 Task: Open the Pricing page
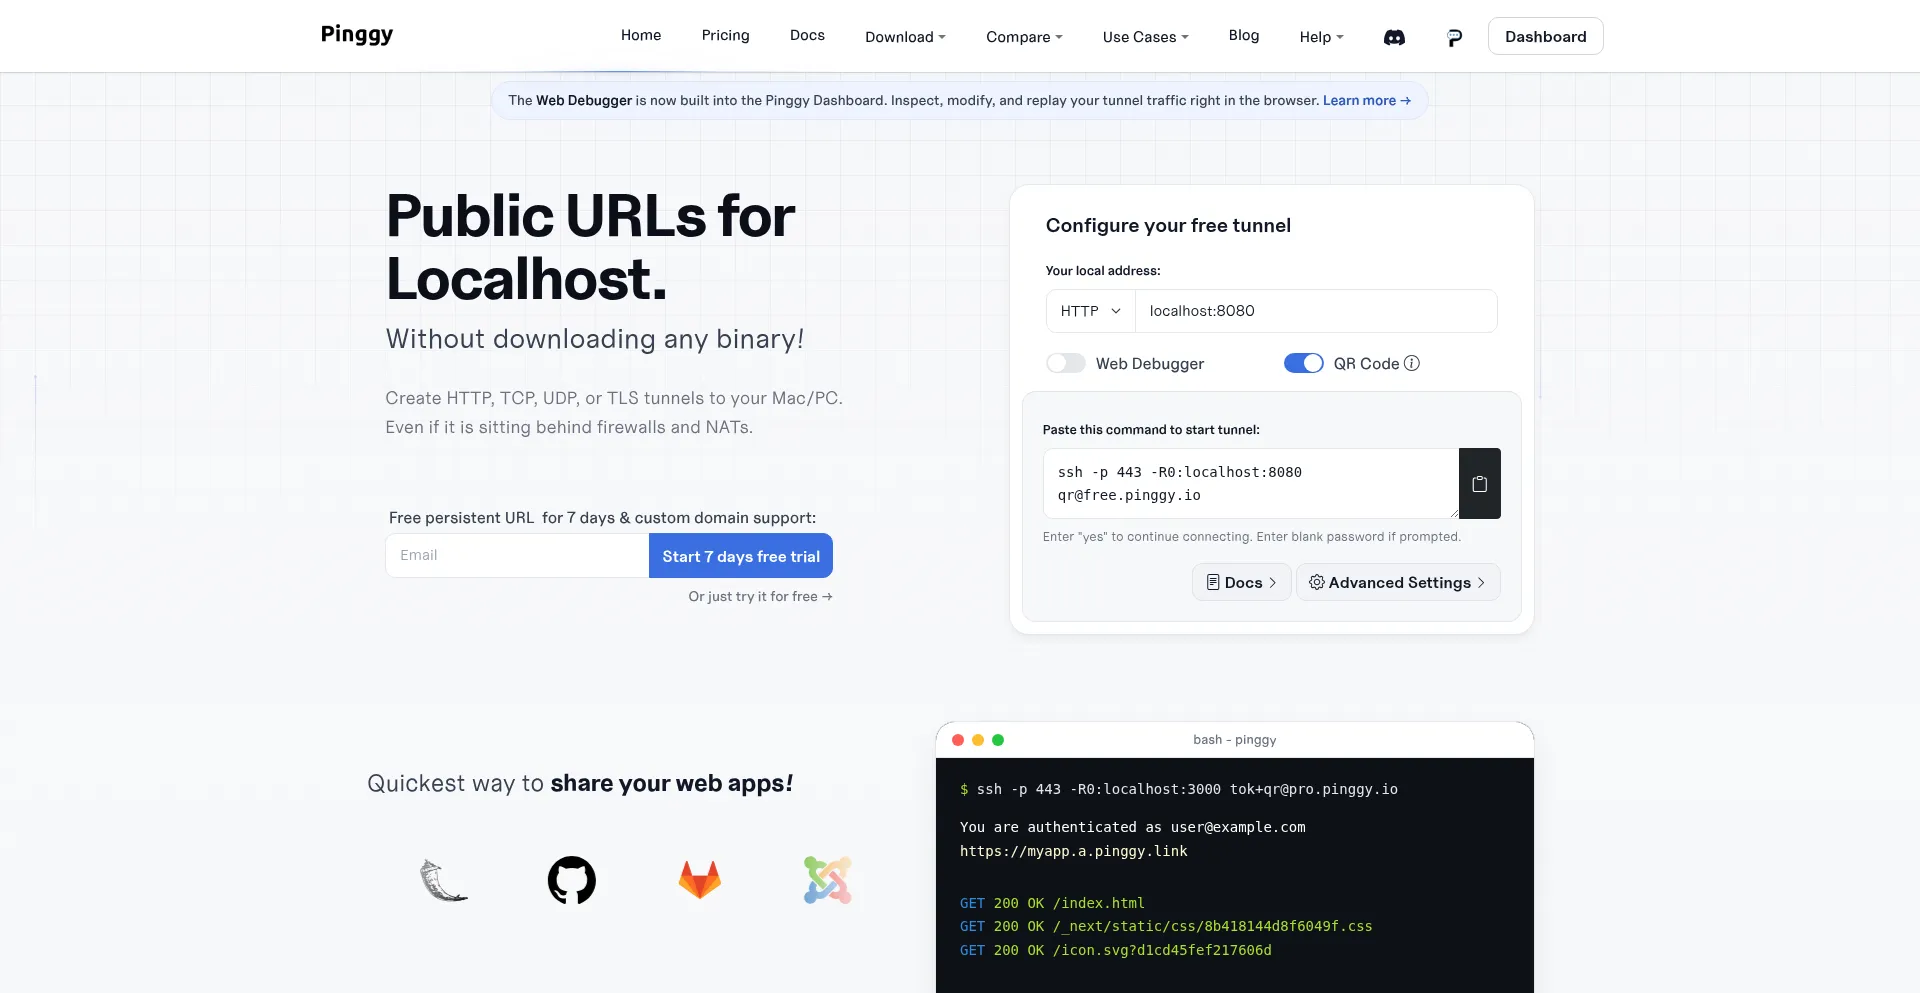(726, 35)
